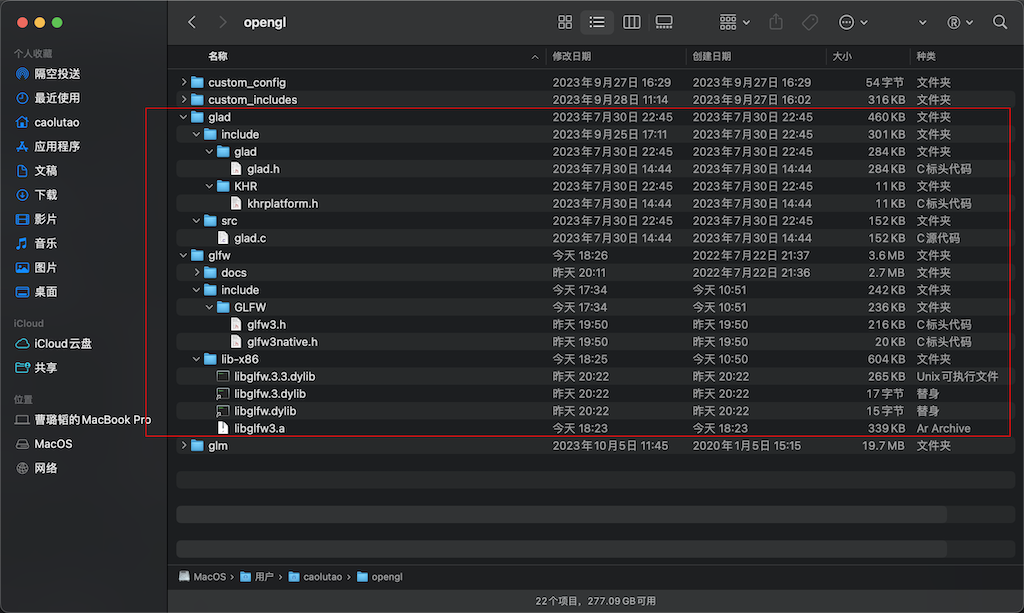Sort by Kind (种类) column header

[926, 56]
